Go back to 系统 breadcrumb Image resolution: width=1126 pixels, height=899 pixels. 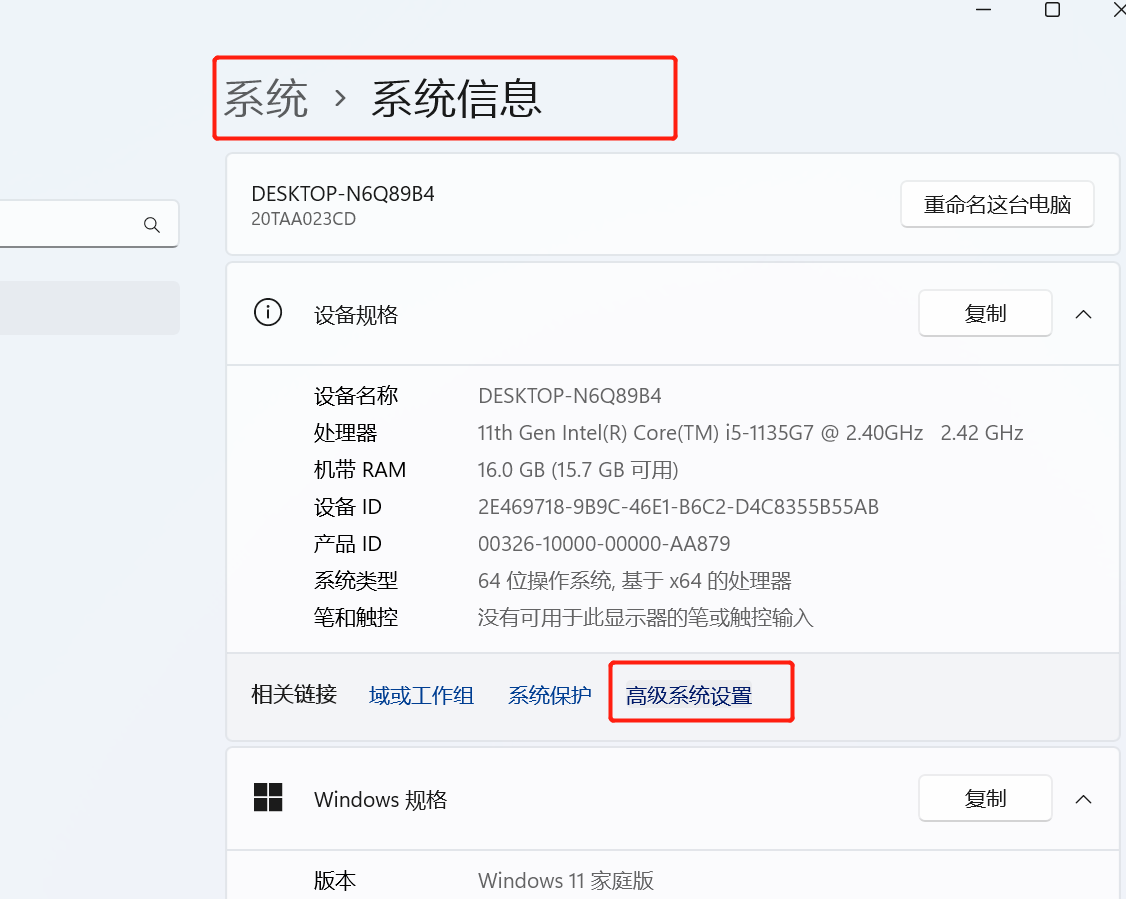[266, 98]
